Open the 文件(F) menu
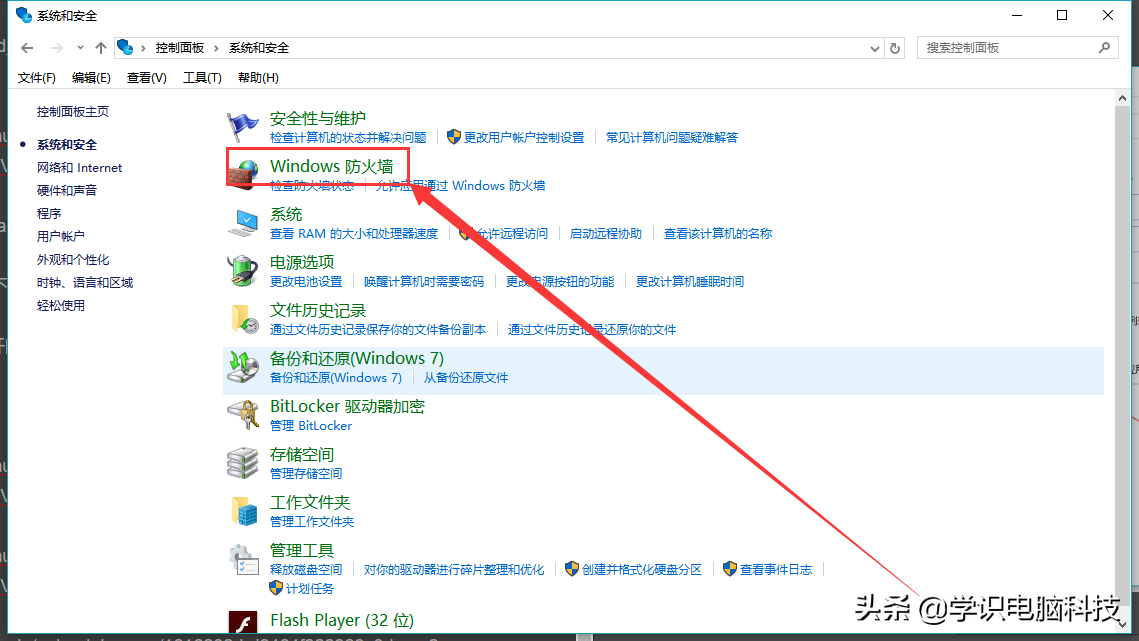The height and width of the screenshot is (641, 1139). pyautogui.click(x=36, y=78)
